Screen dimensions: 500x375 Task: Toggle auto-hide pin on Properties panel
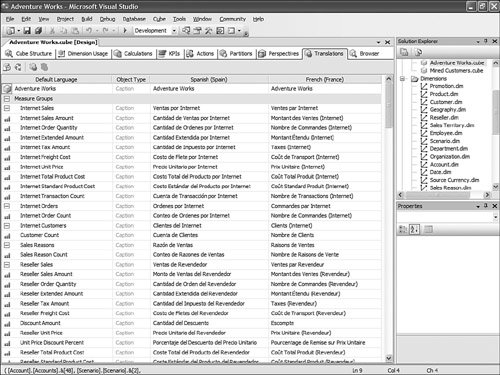[486, 206]
